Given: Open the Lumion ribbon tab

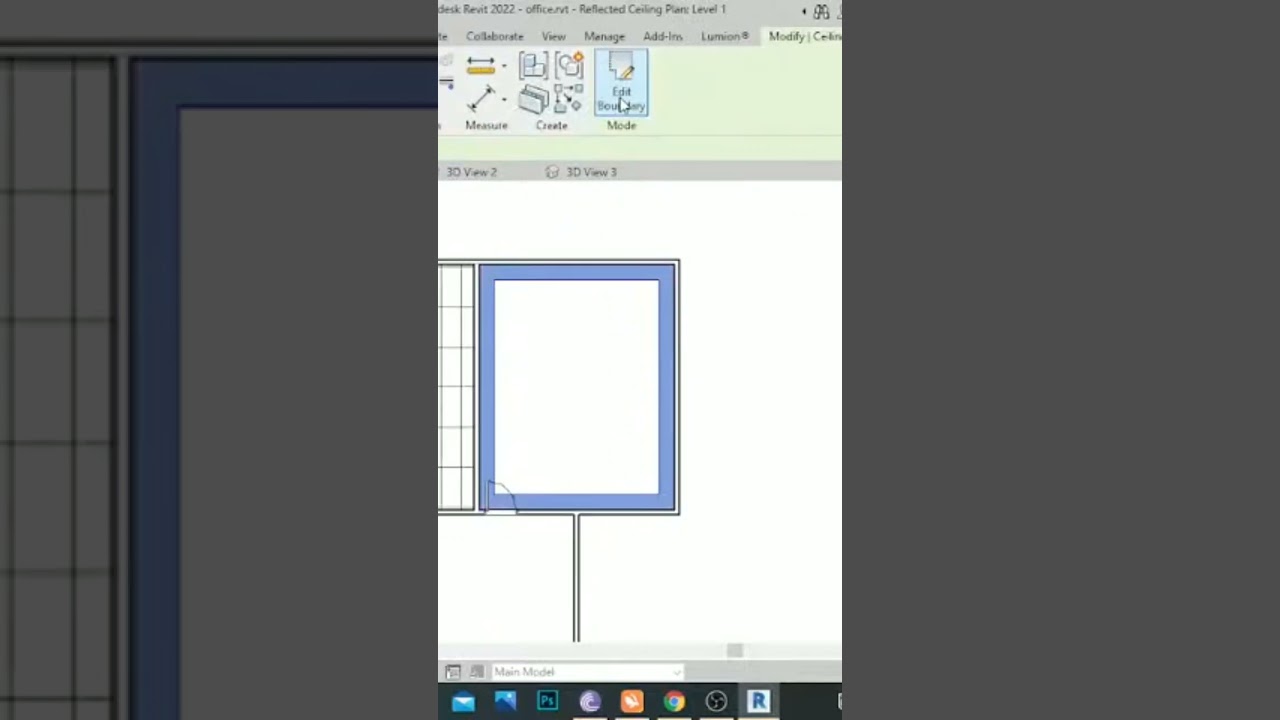Looking at the screenshot, I should pos(724,36).
